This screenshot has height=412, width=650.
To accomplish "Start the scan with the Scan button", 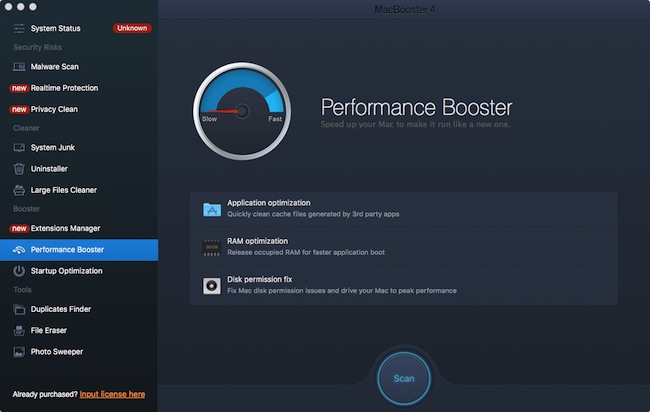I will [x=404, y=378].
